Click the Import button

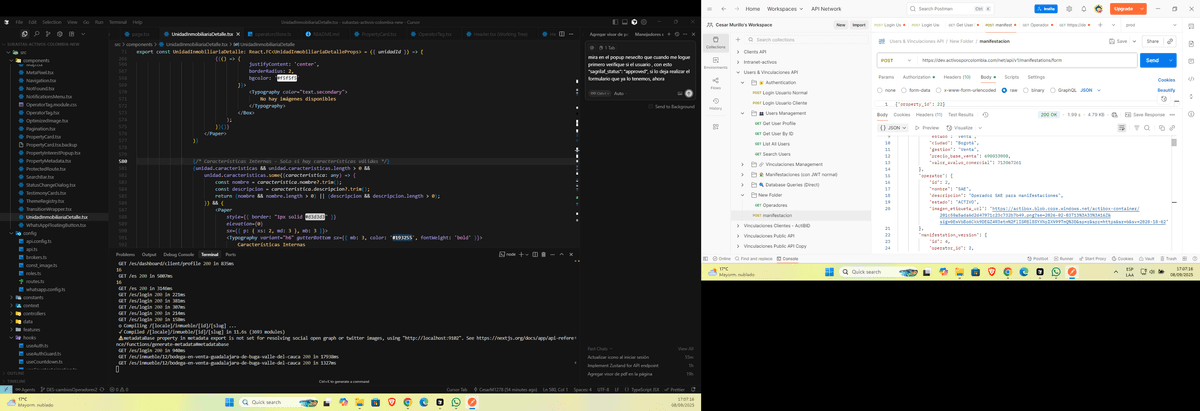(858, 24)
